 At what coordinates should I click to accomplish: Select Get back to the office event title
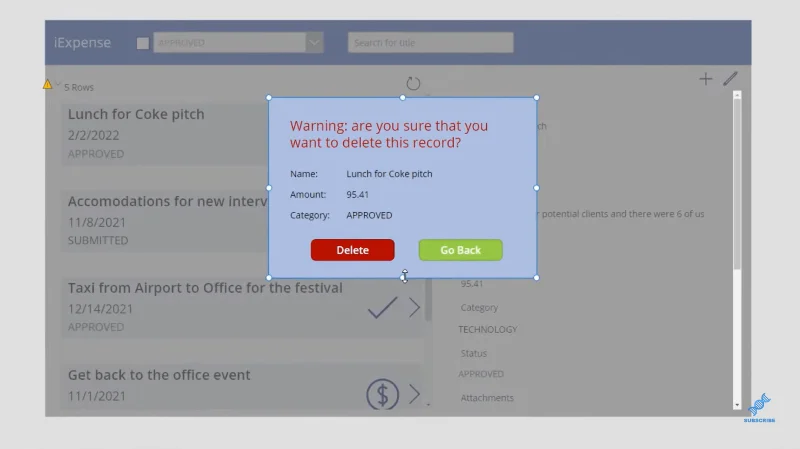pos(159,375)
